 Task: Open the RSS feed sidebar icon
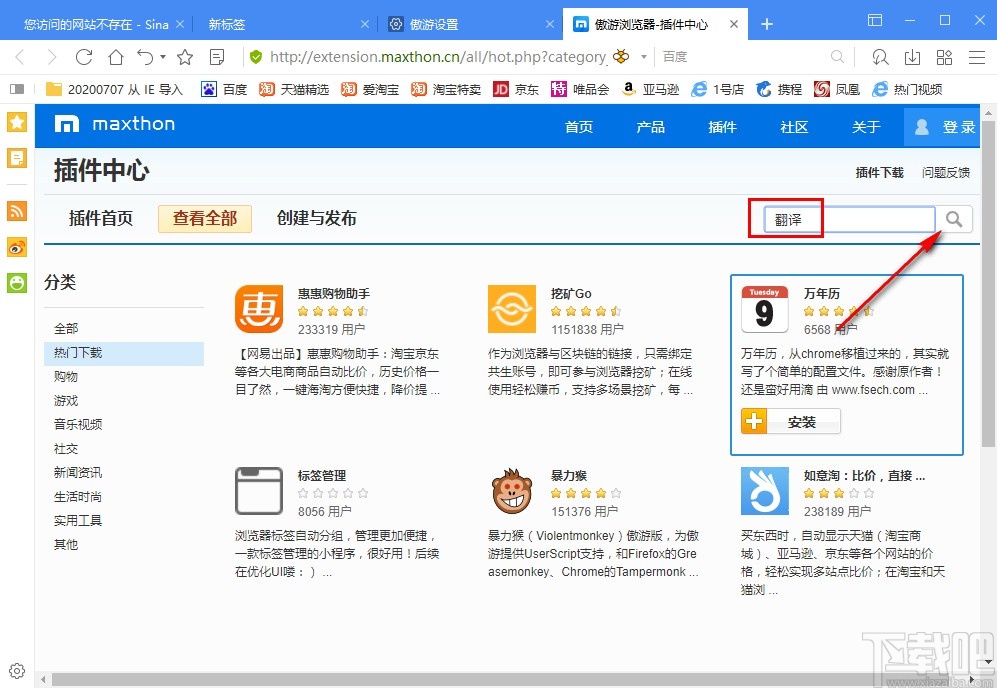point(17,210)
